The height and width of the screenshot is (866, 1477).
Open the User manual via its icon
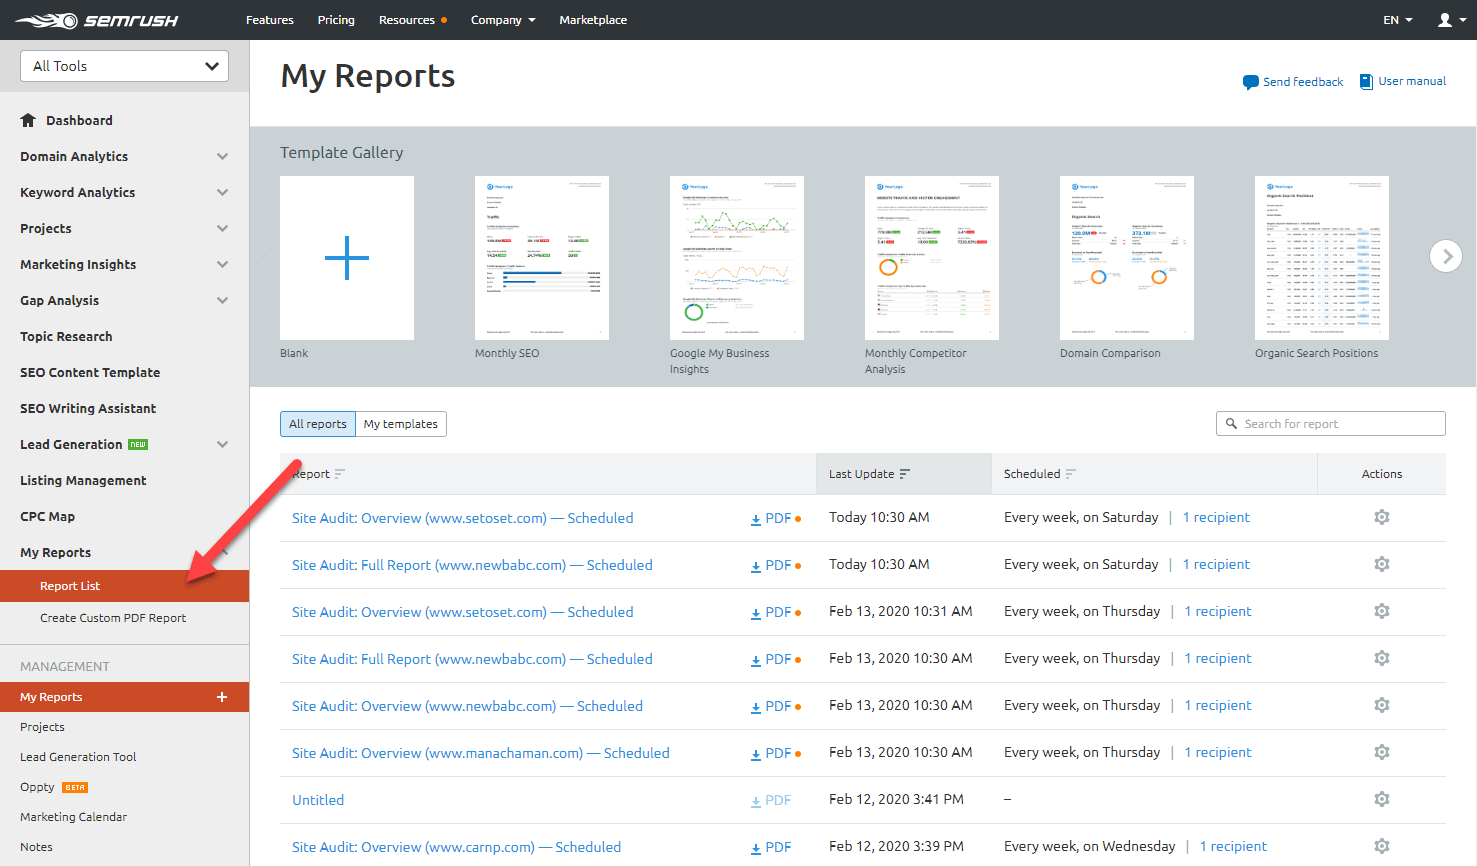pyautogui.click(x=1366, y=81)
